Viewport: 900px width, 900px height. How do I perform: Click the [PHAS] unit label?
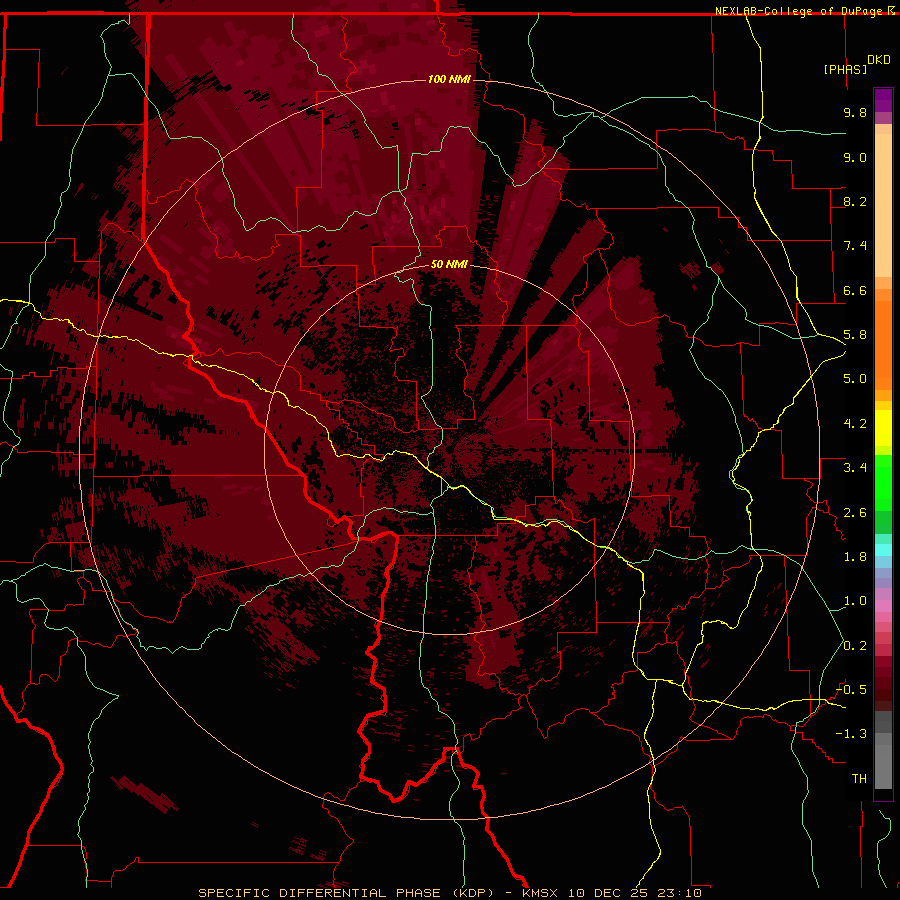tap(845, 69)
